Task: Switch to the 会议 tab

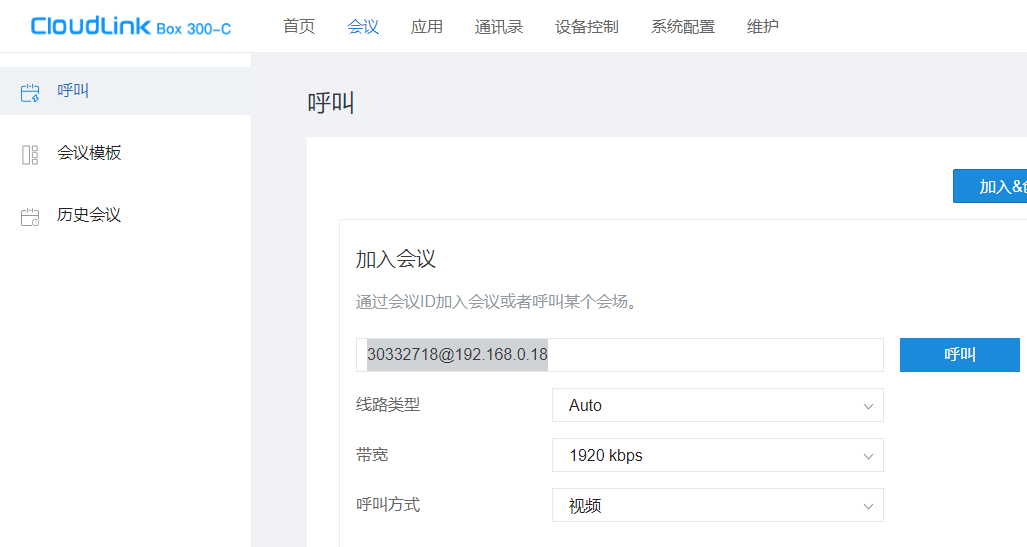Action: pos(363,27)
